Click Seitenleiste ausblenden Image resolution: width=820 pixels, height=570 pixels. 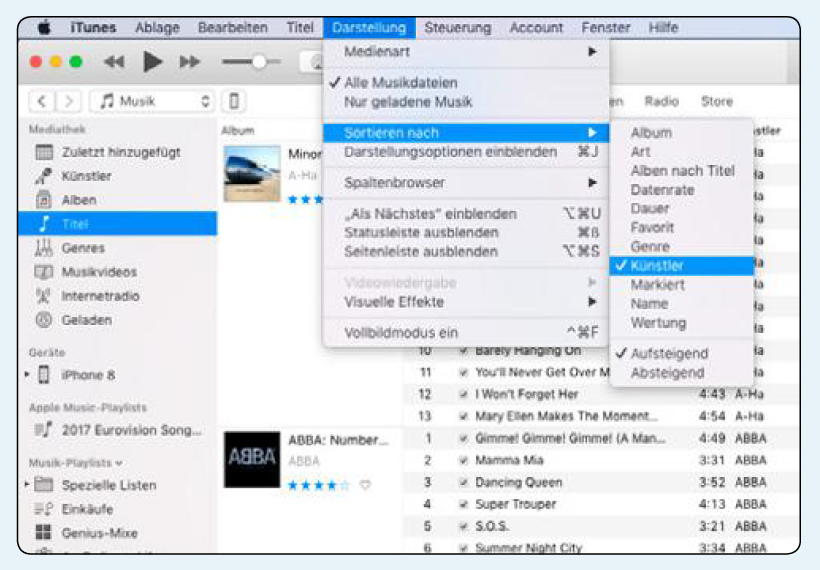pos(466,252)
